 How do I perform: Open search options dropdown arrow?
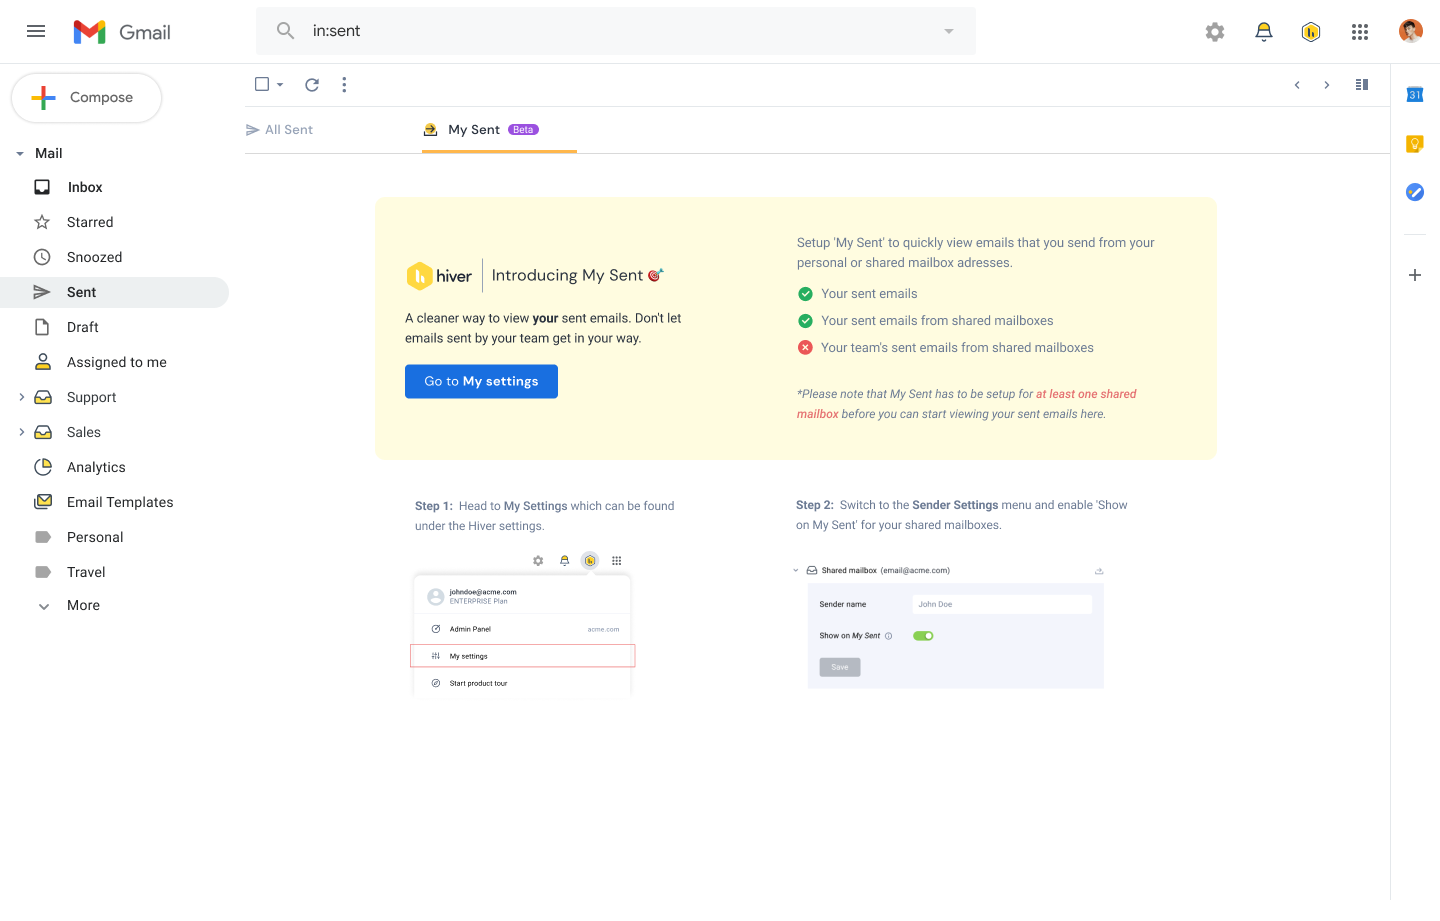click(949, 31)
